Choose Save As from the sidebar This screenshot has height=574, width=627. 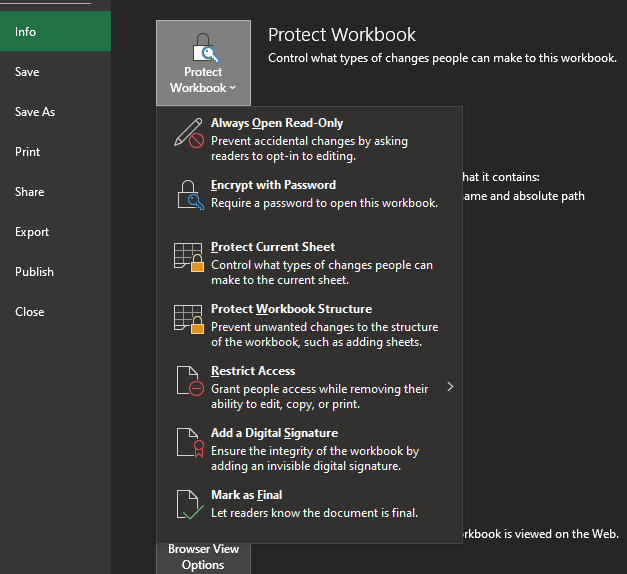(35, 112)
